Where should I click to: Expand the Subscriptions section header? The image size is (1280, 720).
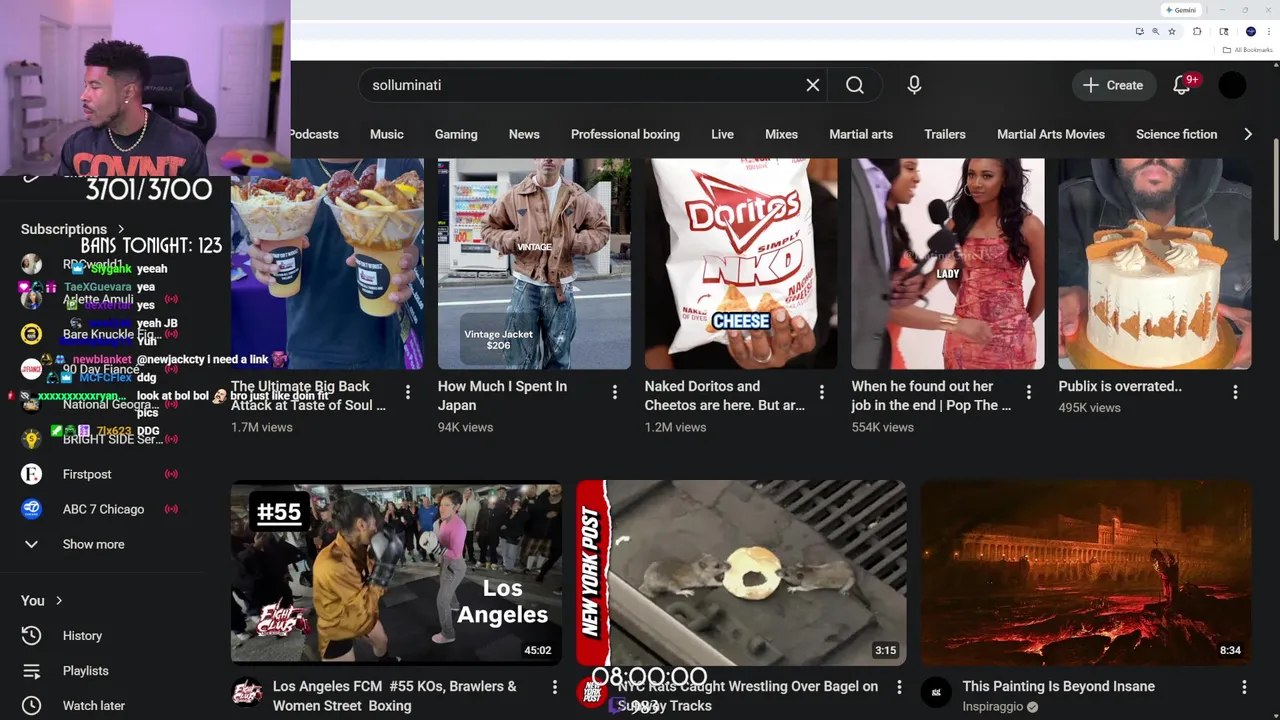73,229
